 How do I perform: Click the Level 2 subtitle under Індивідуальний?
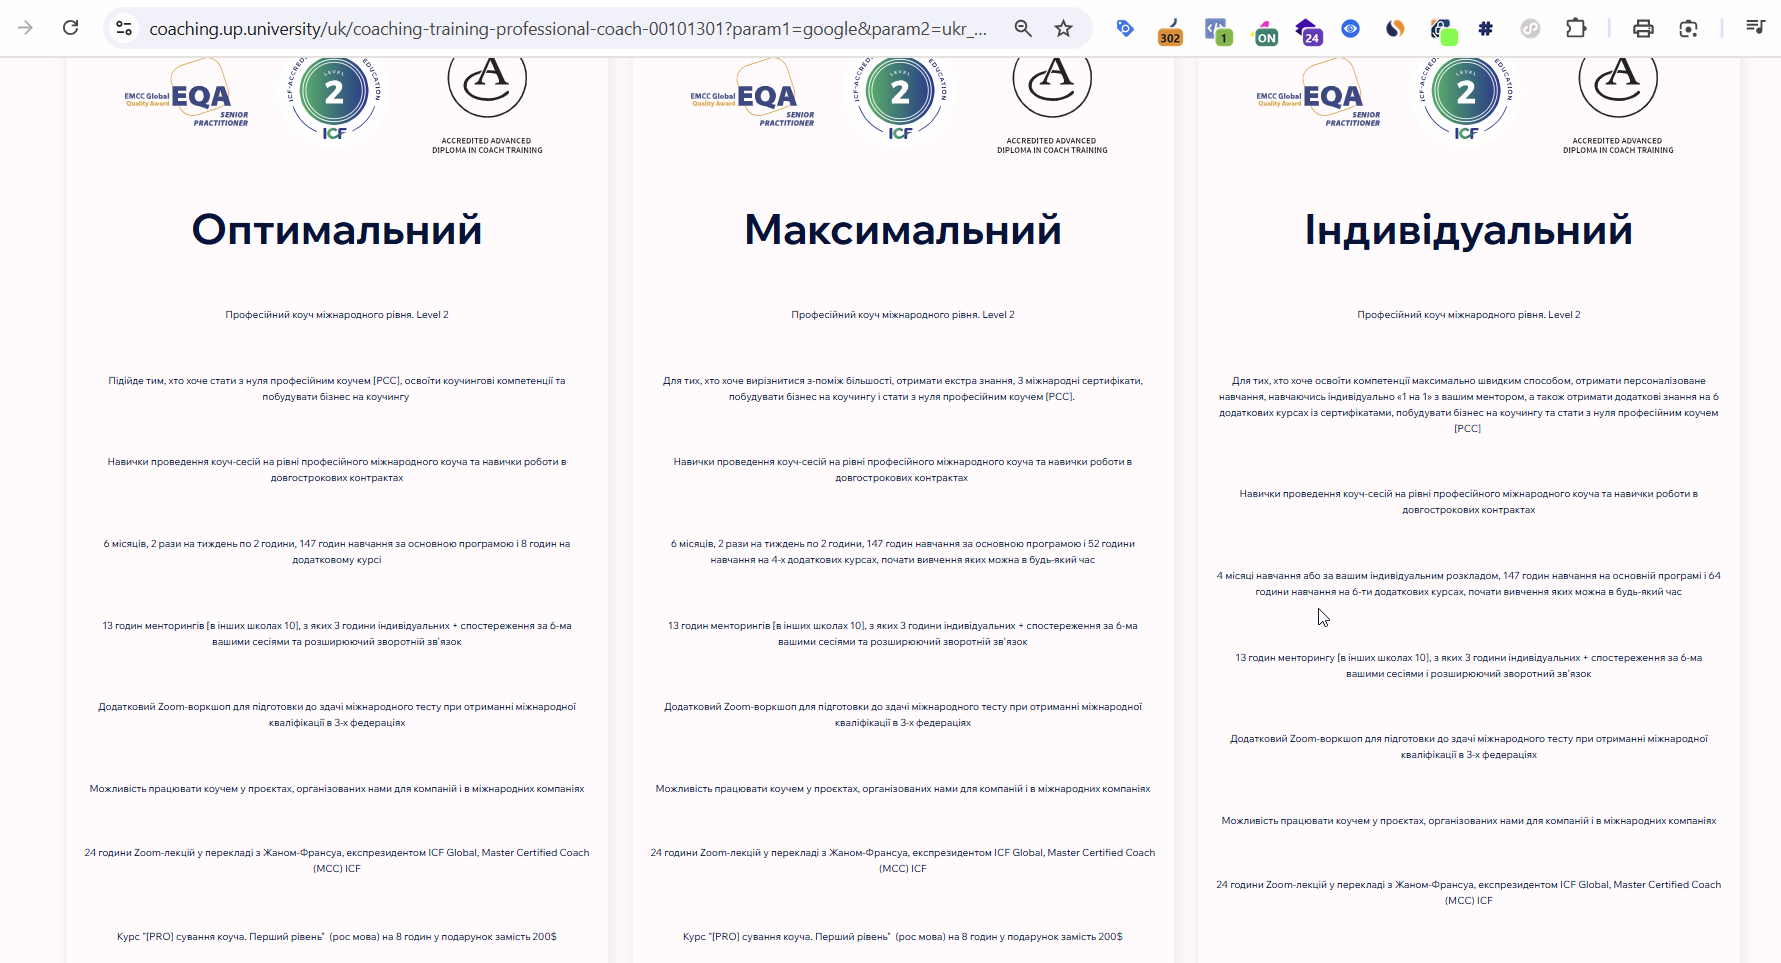(1469, 315)
